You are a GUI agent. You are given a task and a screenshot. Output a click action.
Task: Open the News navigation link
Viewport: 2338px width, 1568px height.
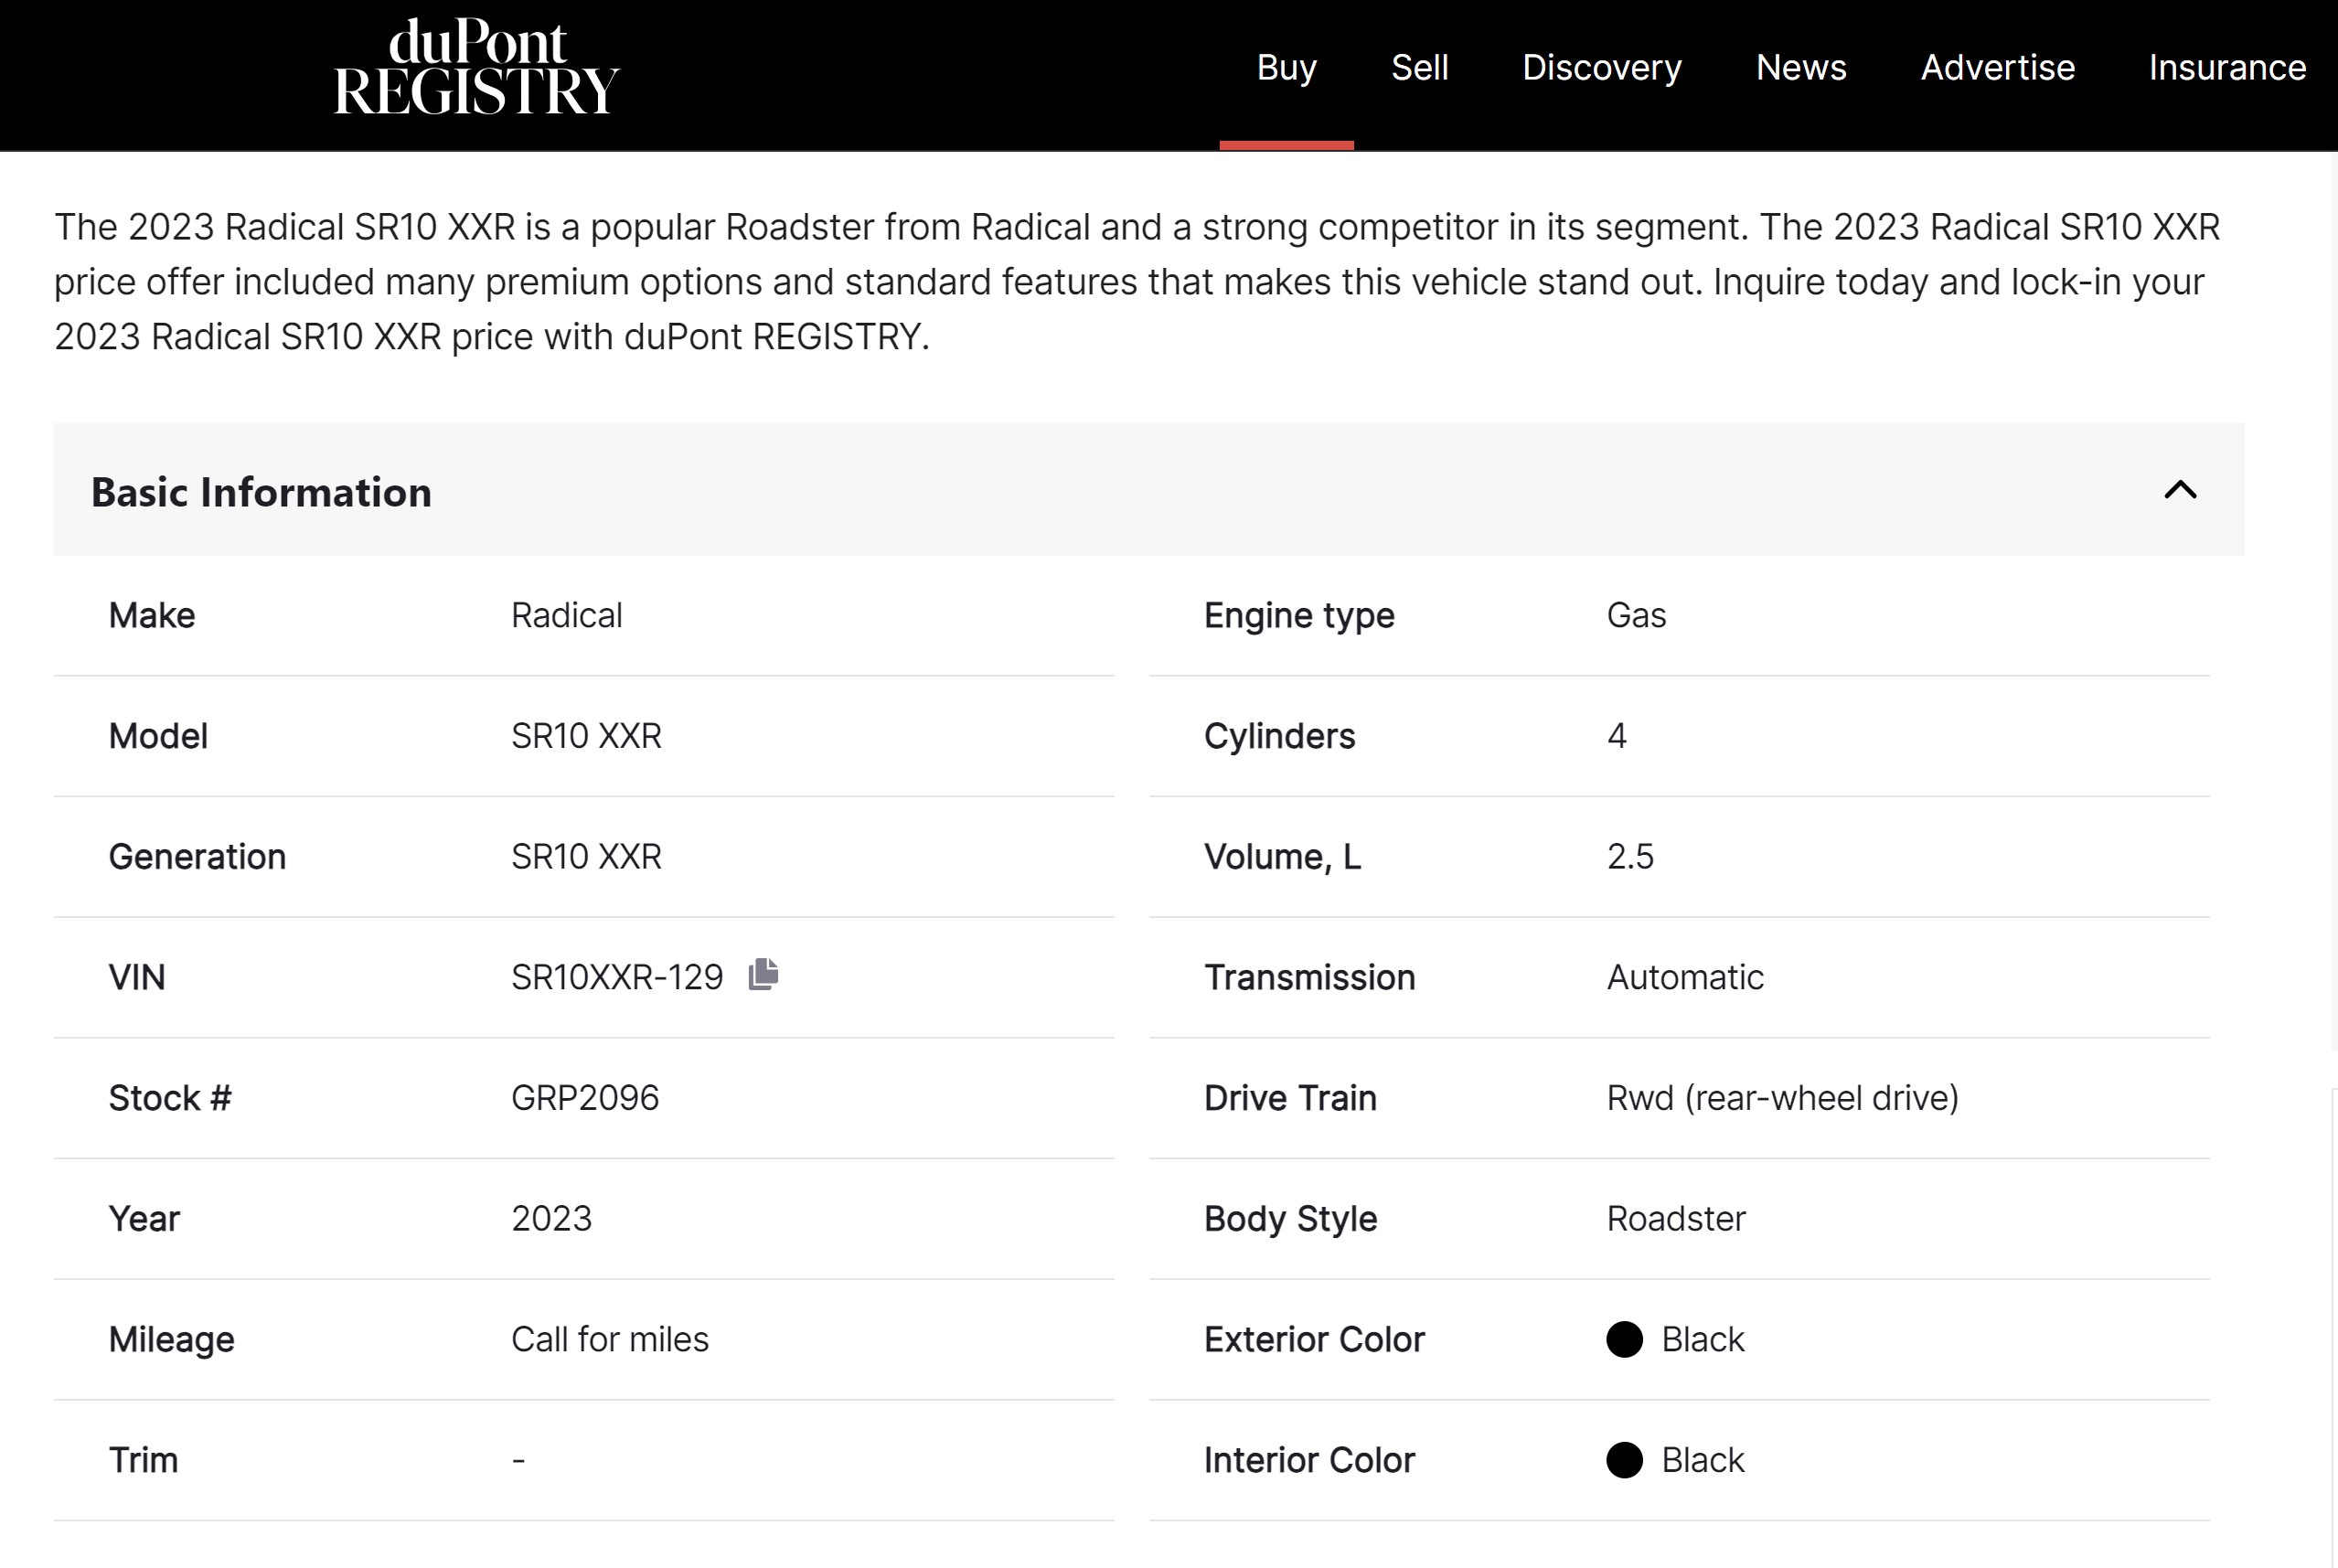[x=1800, y=68]
